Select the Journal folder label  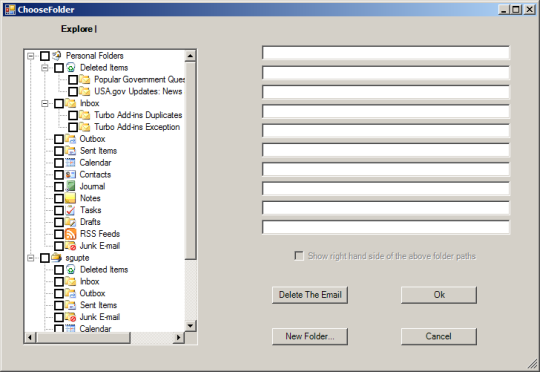[92, 186]
